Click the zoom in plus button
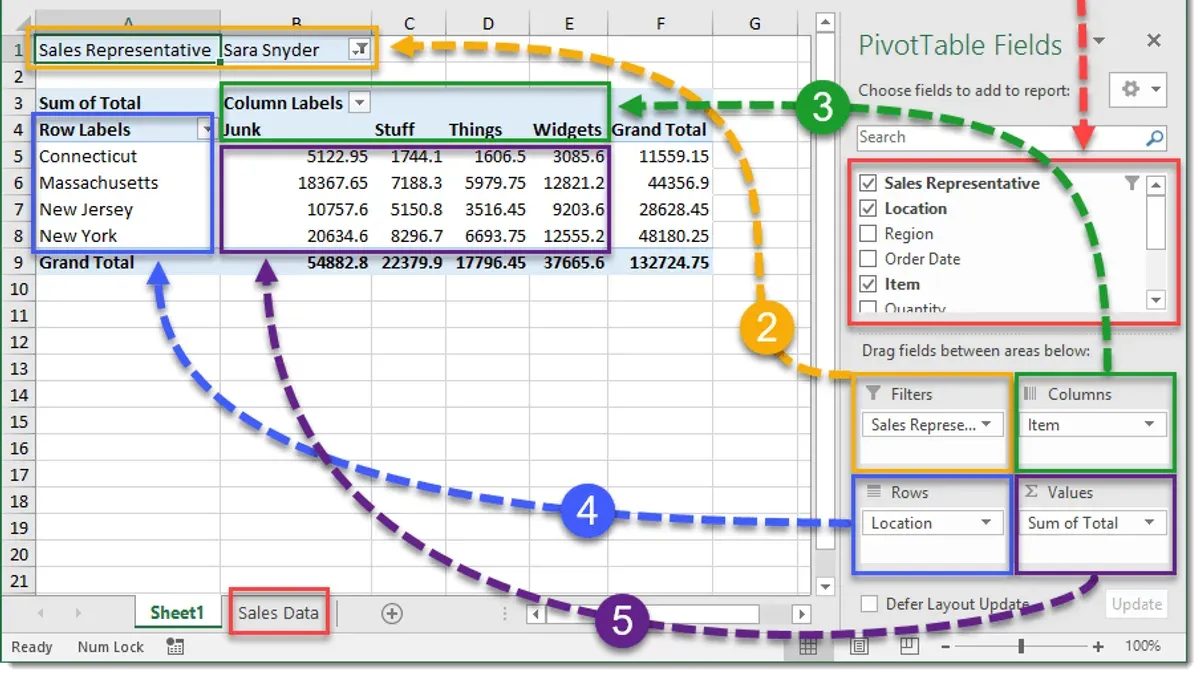Viewport: 1200px width, 675px height. click(x=1098, y=647)
